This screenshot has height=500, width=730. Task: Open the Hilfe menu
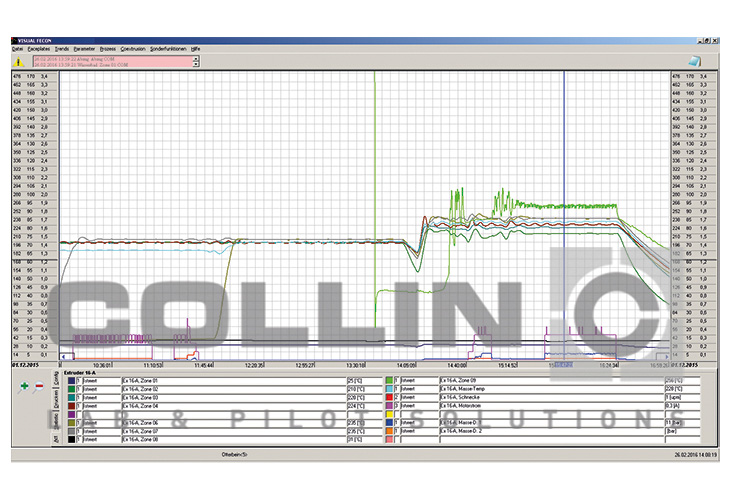point(196,49)
